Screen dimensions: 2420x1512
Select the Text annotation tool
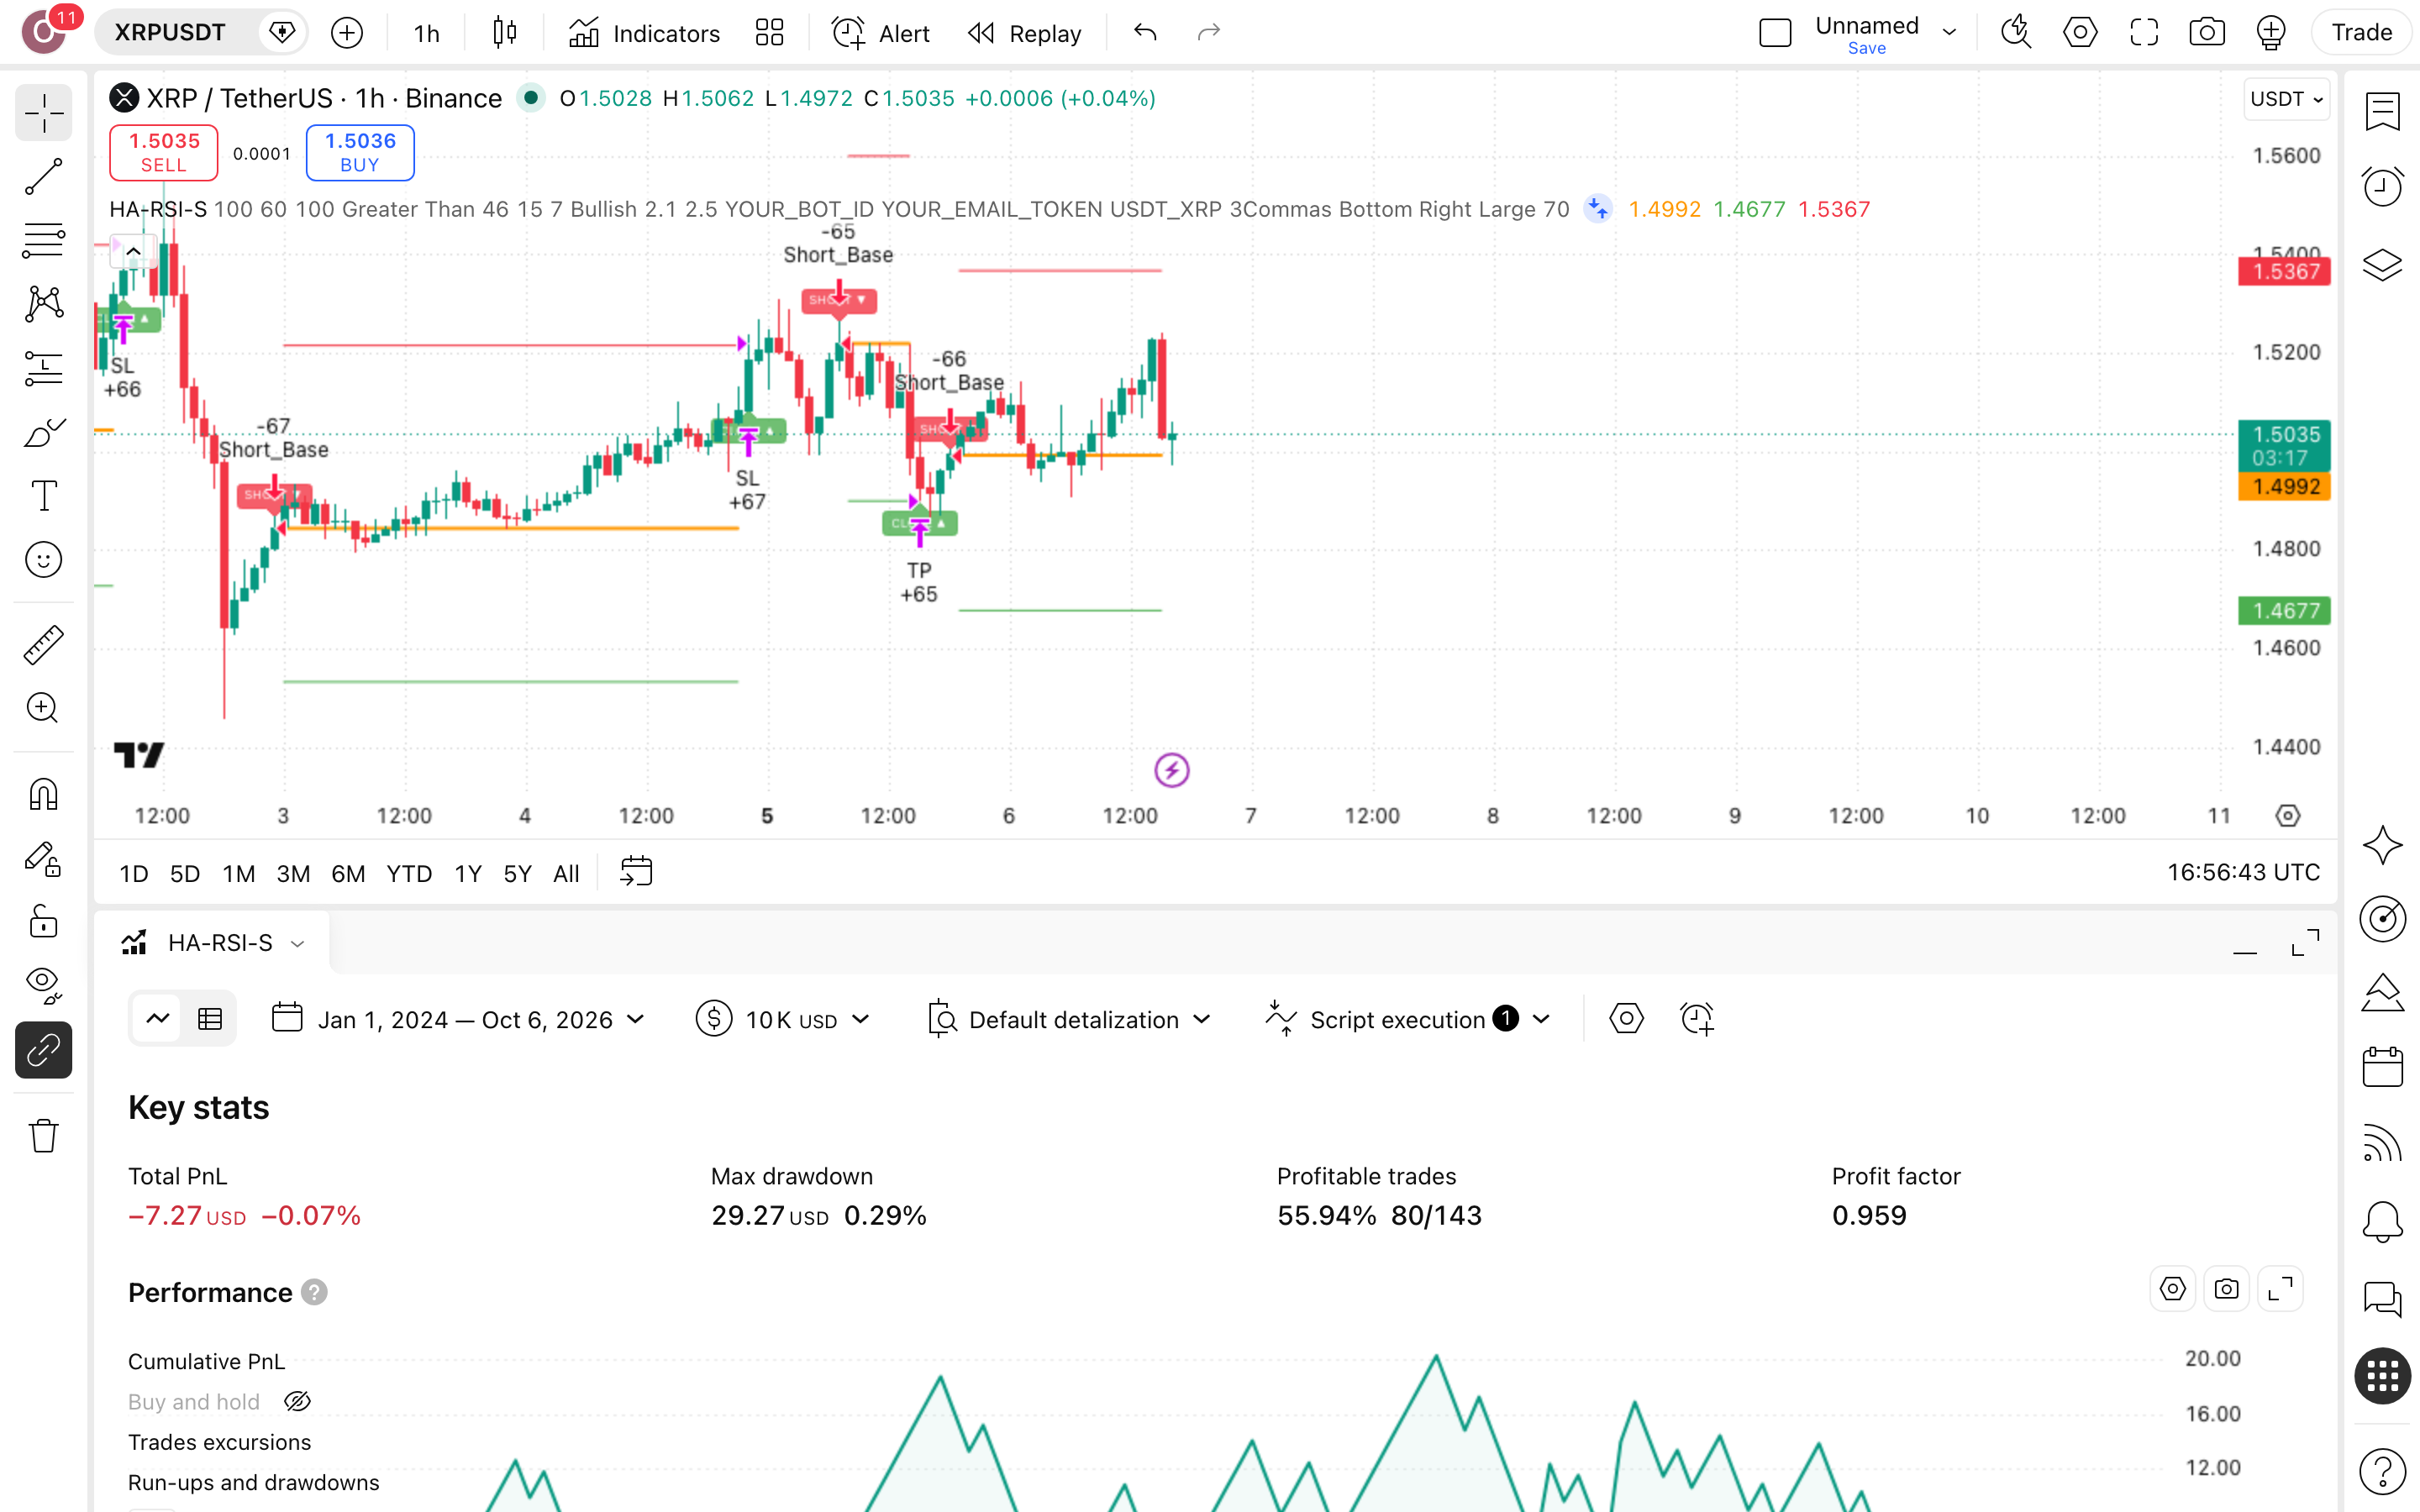43,496
